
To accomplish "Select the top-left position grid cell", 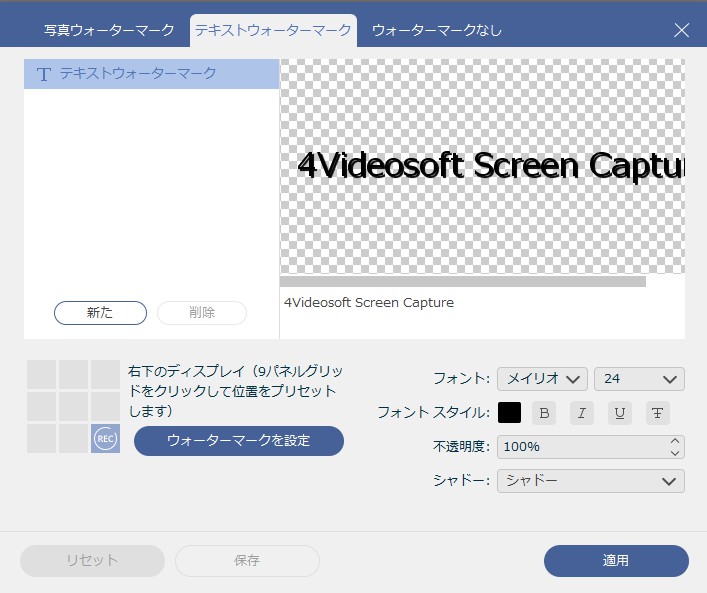I will coord(41,374).
